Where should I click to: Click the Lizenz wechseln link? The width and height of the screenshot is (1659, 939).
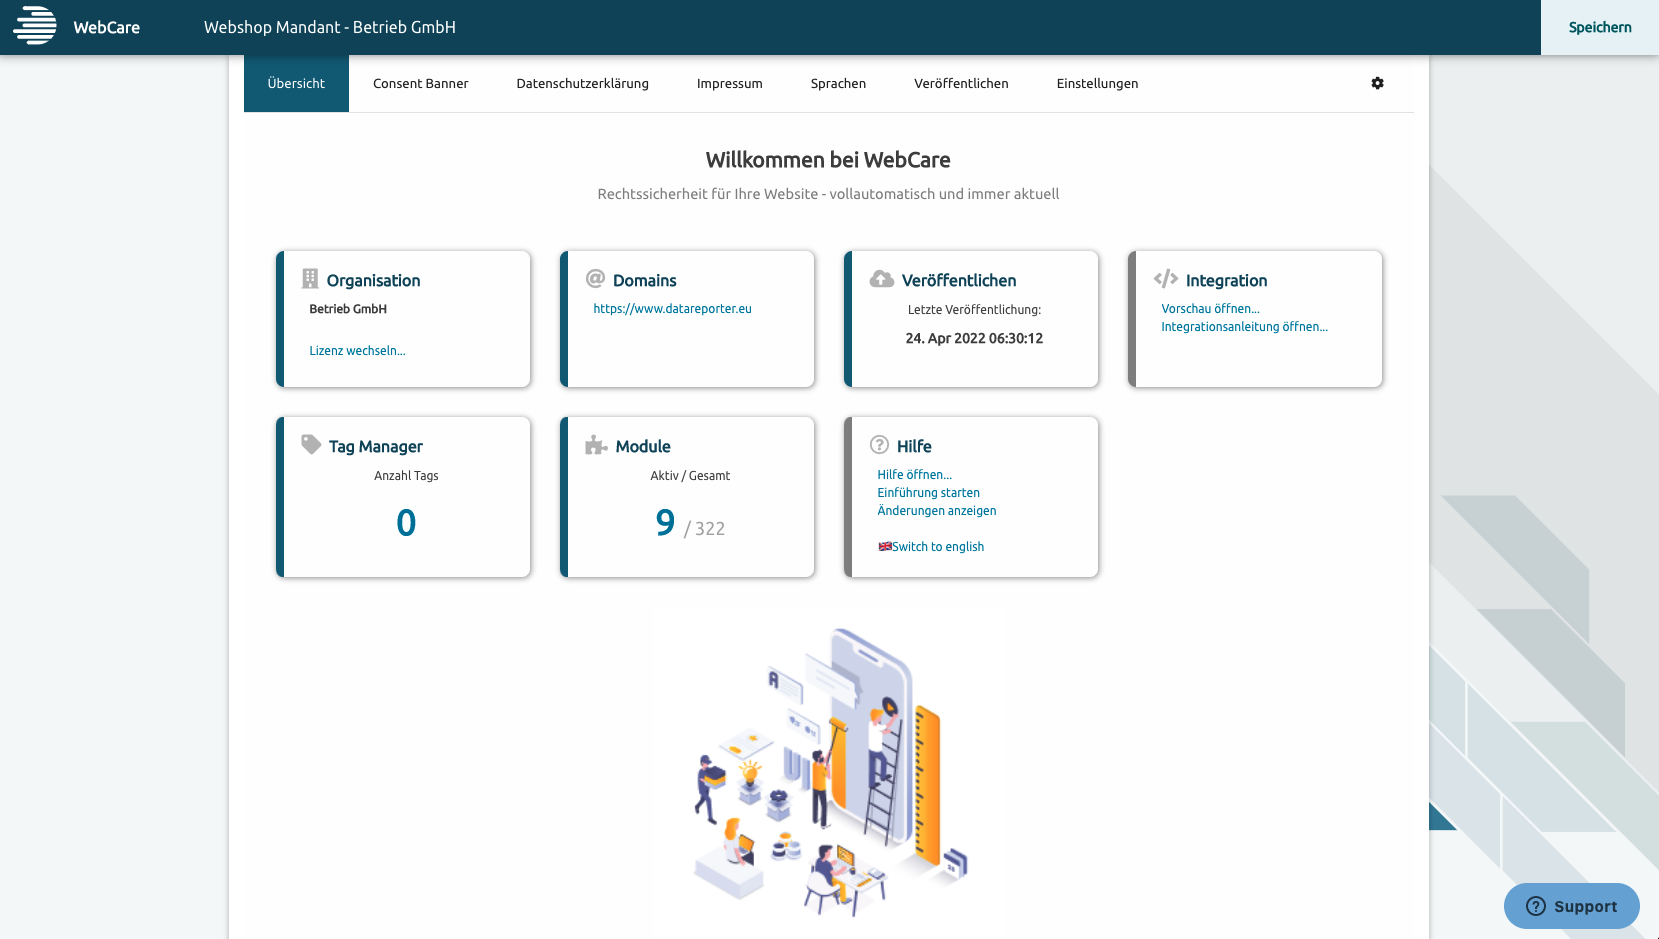point(357,351)
